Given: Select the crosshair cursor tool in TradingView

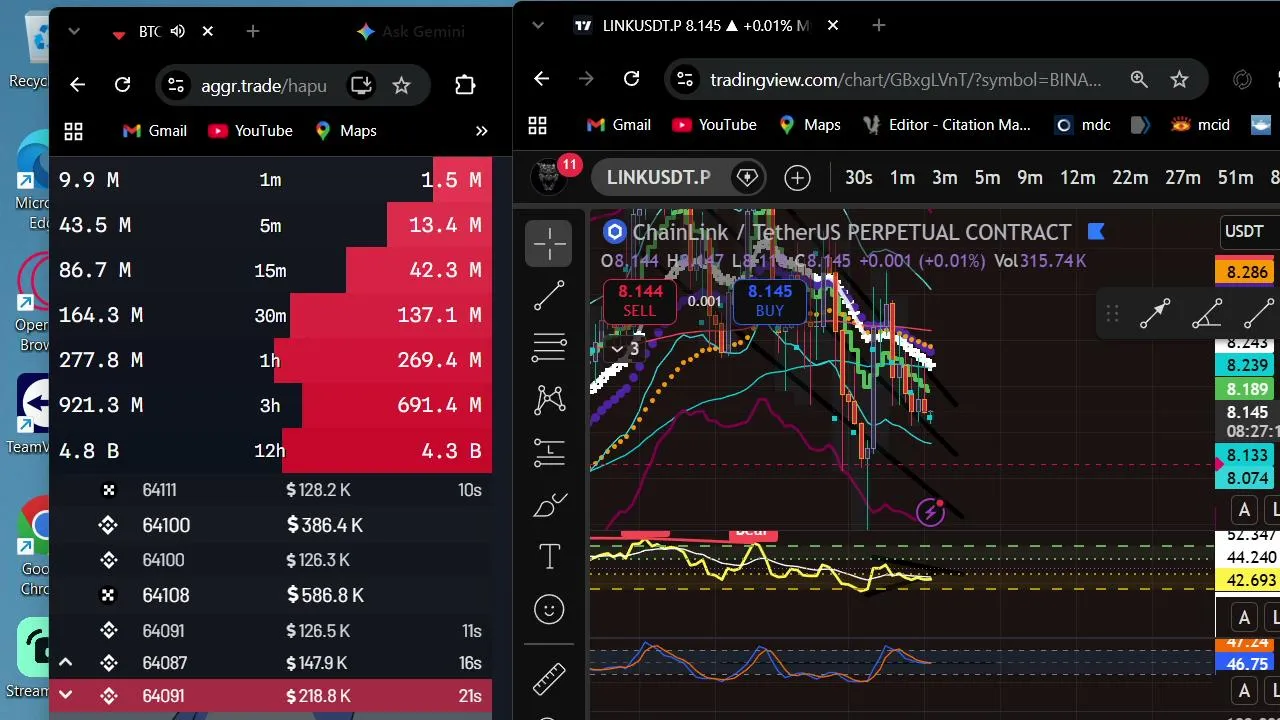Looking at the screenshot, I should point(549,243).
